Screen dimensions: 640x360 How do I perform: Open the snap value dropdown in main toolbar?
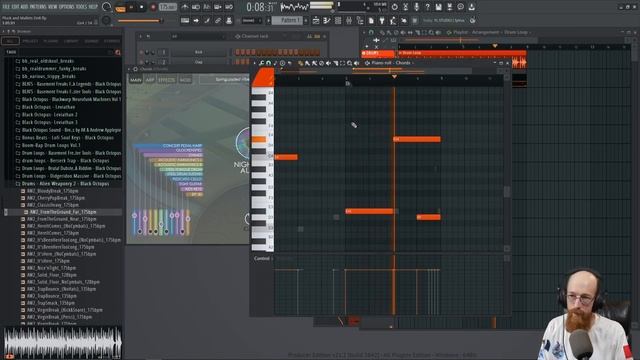(252, 20)
